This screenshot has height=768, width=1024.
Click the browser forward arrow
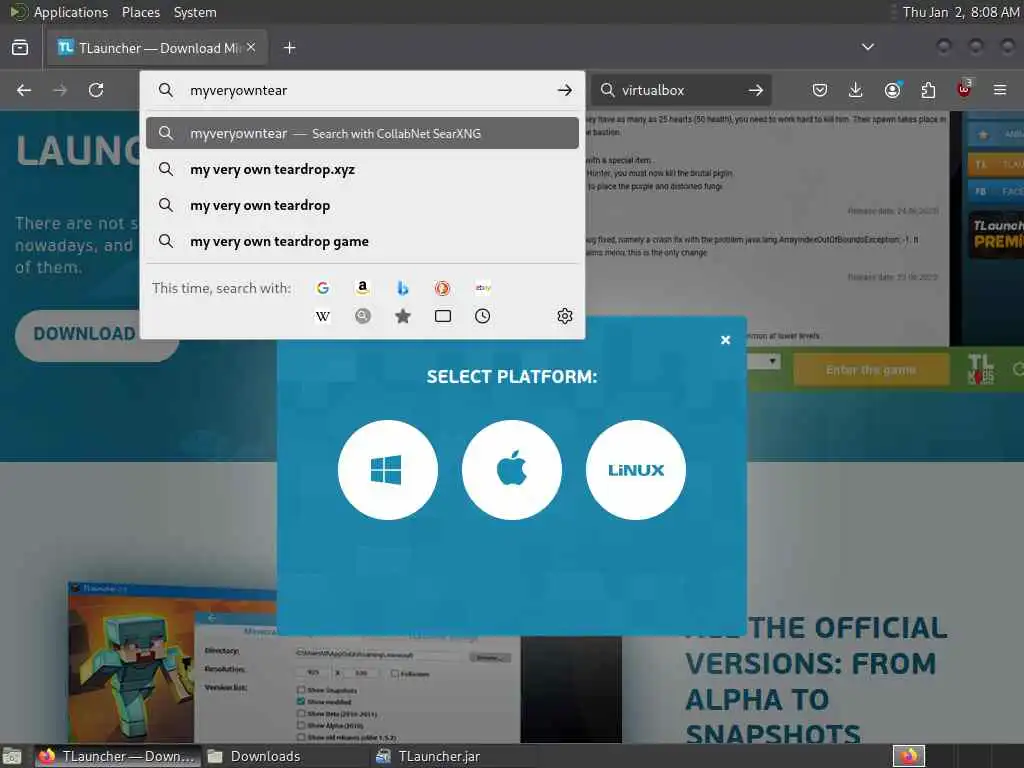click(x=60, y=90)
